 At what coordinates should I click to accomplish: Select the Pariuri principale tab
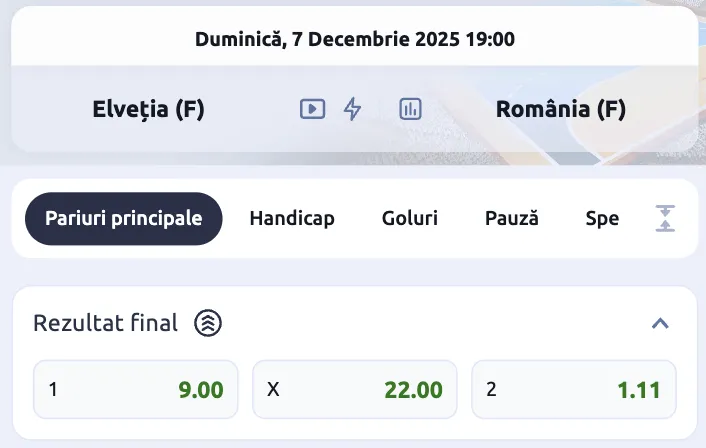123,218
